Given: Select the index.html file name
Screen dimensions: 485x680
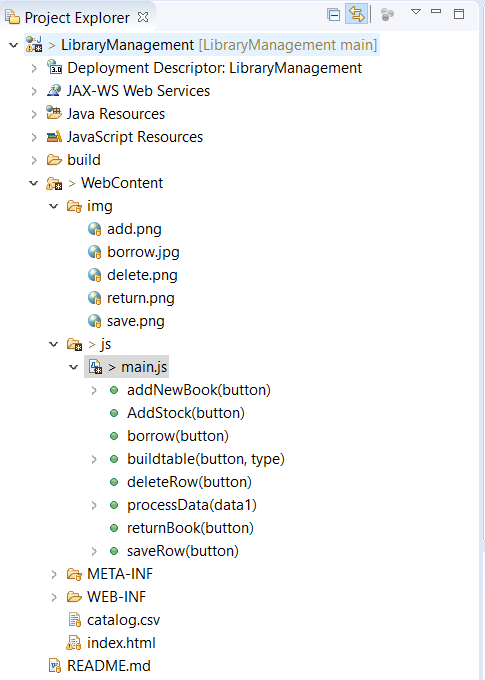Looking at the screenshot, I should (x=121, y=643).
